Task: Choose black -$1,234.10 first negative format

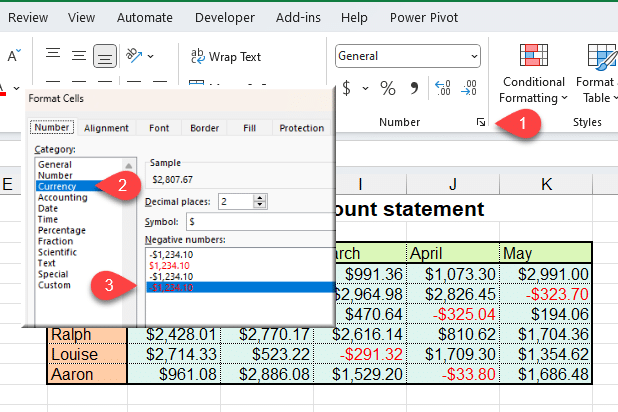Action: (x=171, y=255)
